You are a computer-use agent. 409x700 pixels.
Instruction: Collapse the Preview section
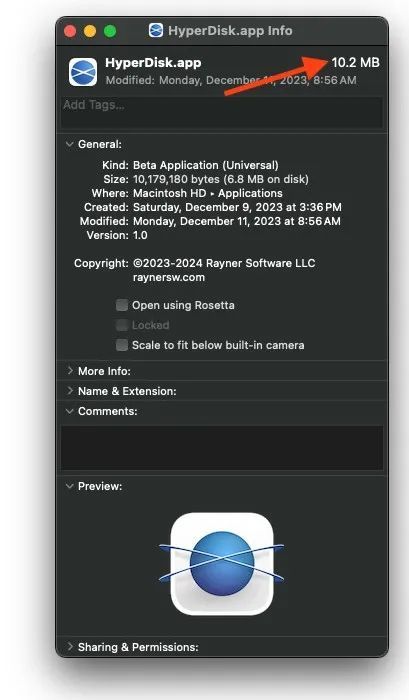[70, 486]
